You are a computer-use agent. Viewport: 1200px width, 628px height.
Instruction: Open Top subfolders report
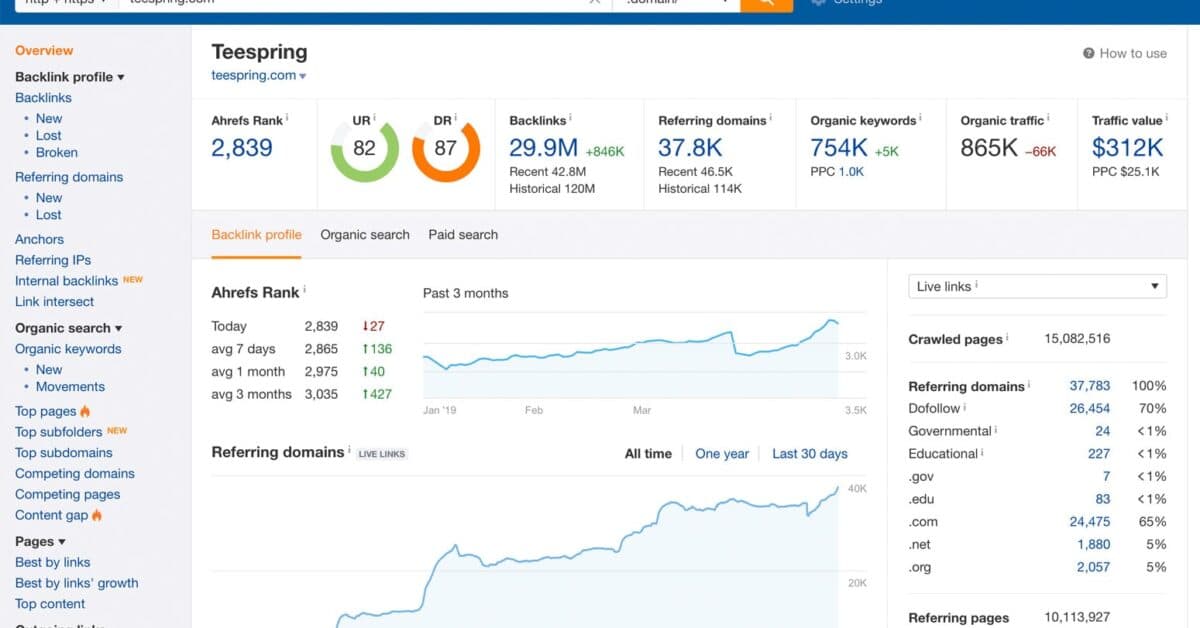(x=59, y=432)
